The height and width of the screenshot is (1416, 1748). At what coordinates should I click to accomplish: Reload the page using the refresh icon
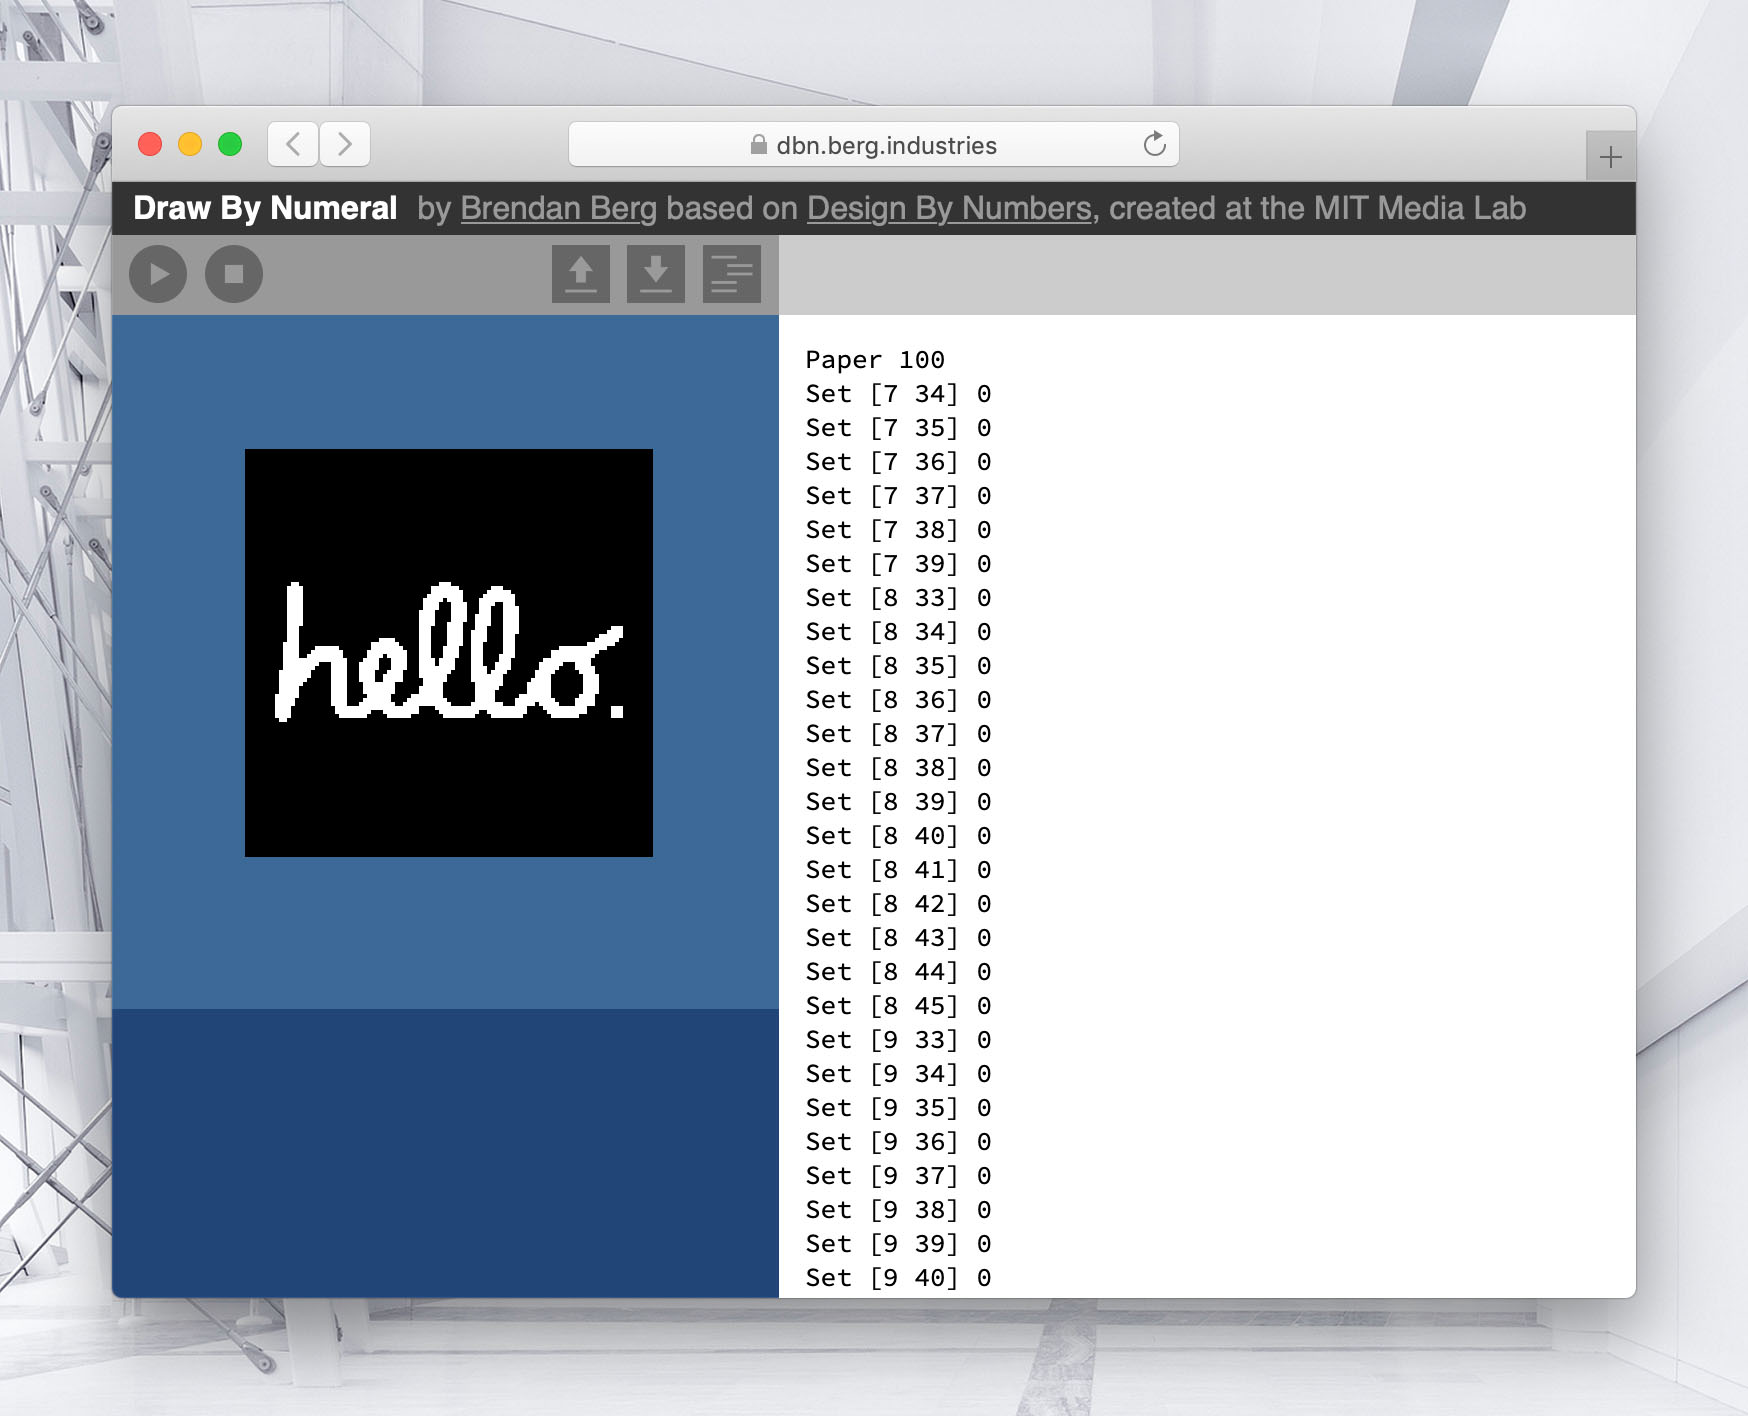tap(1155, 145)
